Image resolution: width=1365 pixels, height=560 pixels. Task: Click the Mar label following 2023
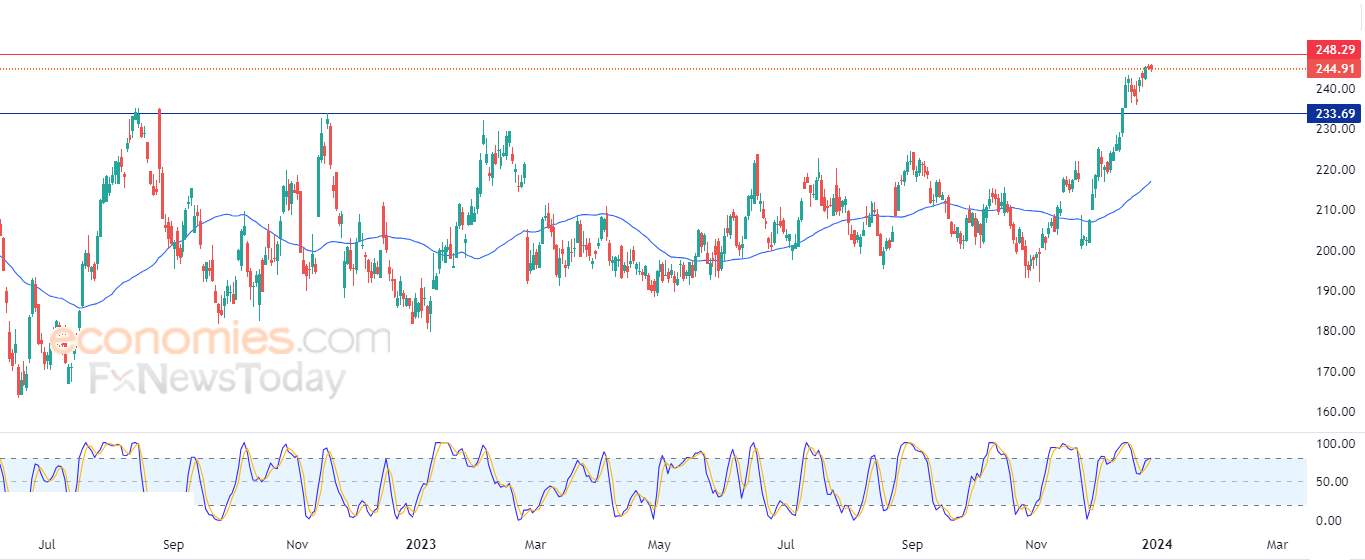(535, 545)
